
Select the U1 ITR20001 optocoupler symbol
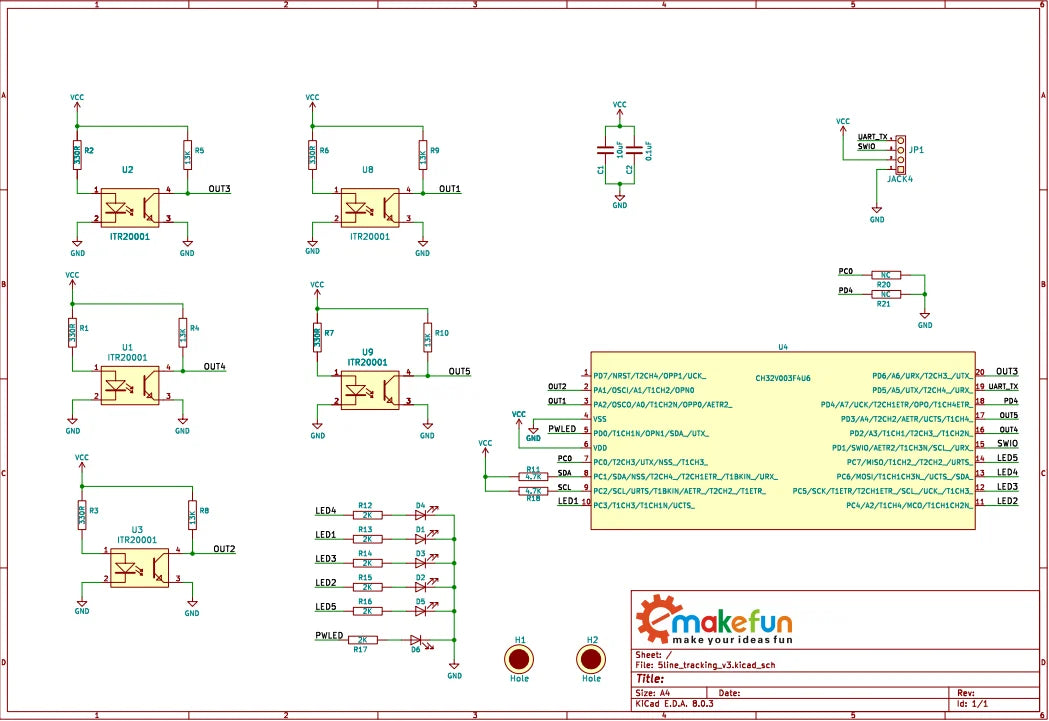coord(130,386)
